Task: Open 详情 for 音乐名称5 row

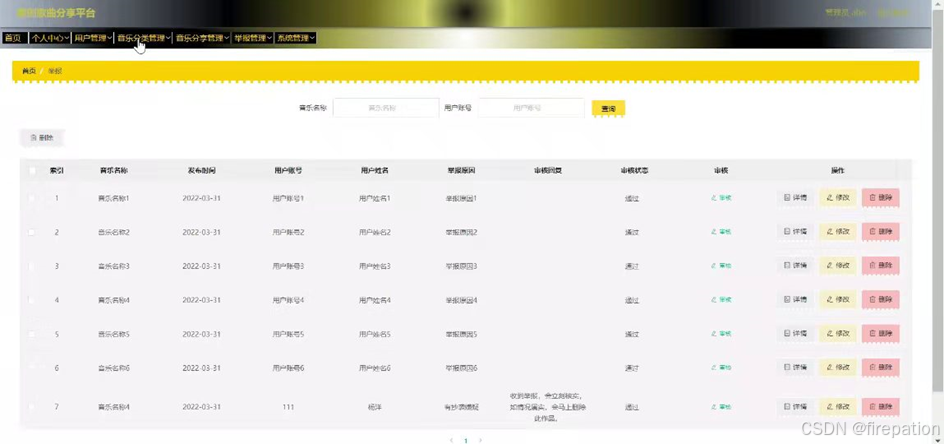Action: [x=795, y=334]
